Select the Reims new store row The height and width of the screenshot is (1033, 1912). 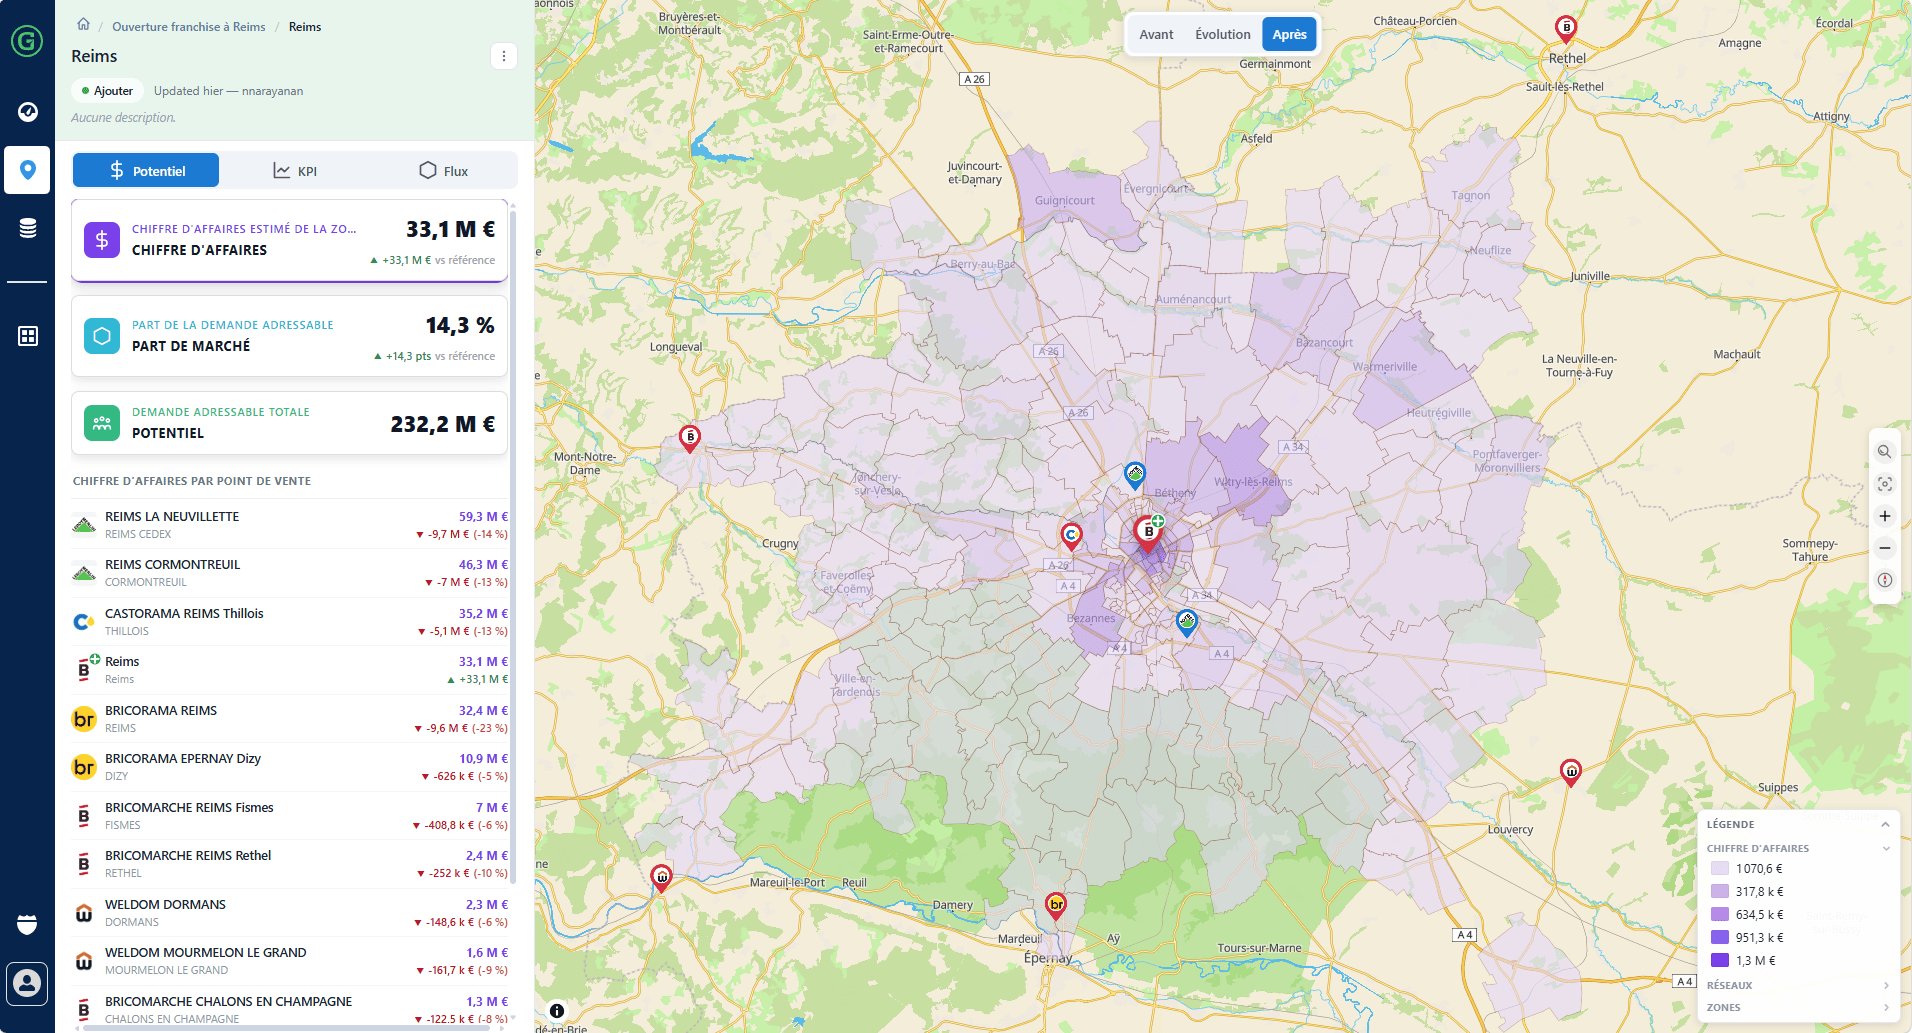point(290,670)
